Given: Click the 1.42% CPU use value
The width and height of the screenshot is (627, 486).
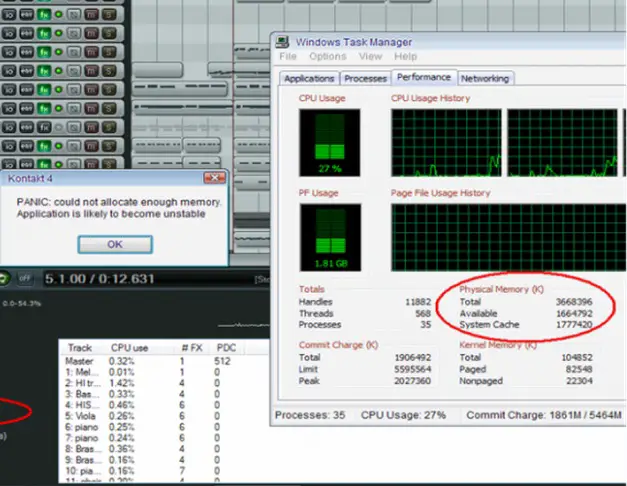Looking at the screenshot, I should click(122, 383).
